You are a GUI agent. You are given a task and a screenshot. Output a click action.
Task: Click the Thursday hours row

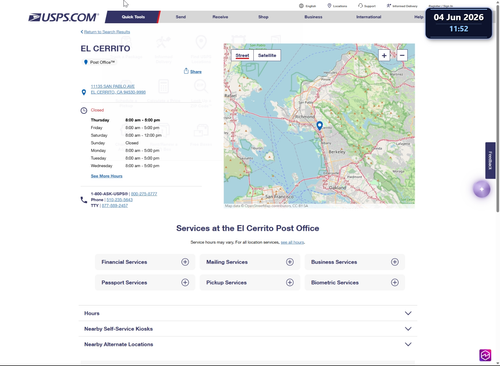click(125, 120)
